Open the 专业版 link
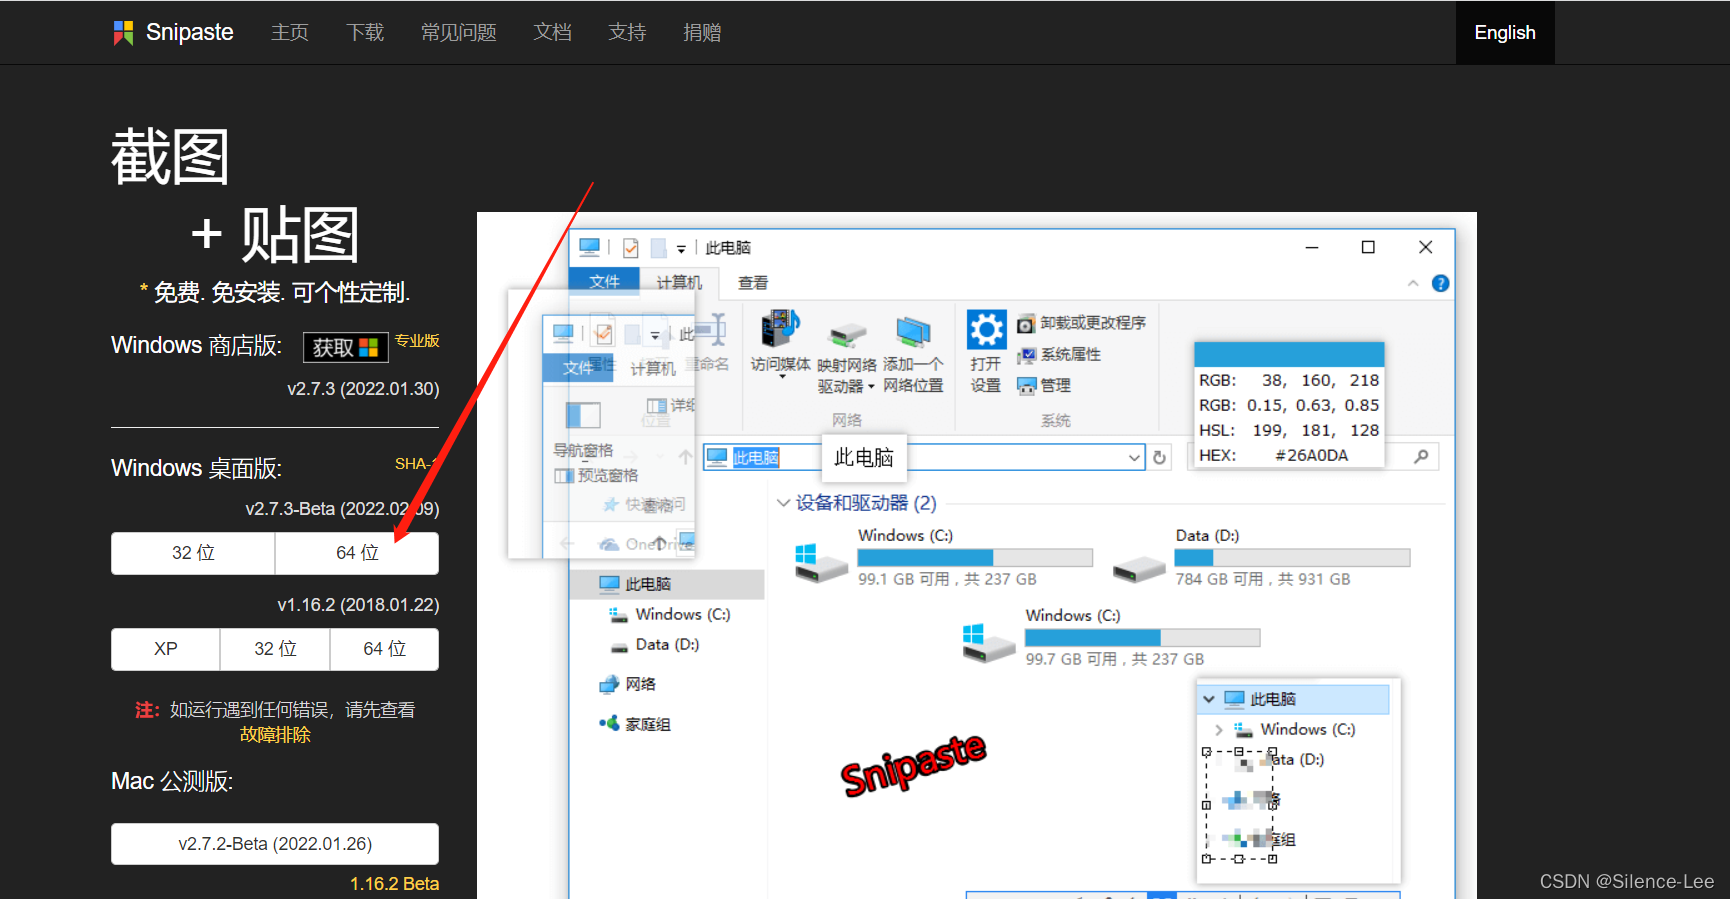The image size is (1730, 899). click(417, 341)
